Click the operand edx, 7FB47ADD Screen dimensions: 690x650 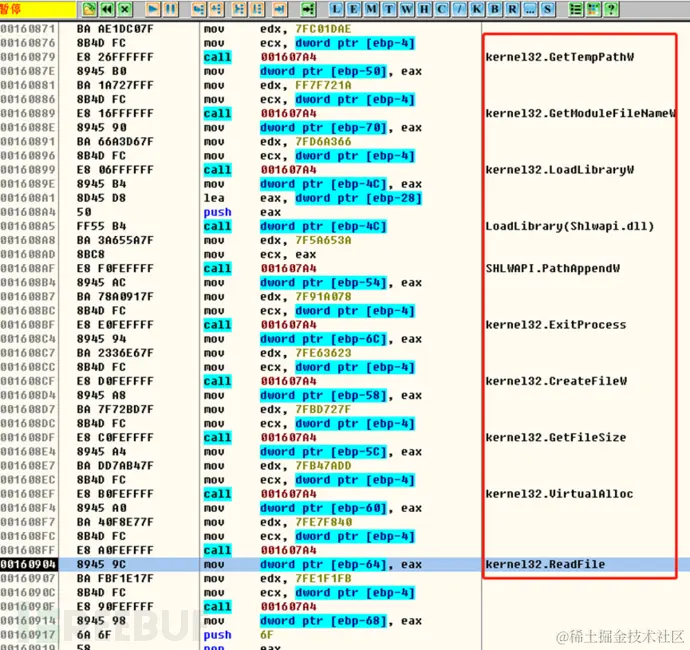pyautogui.click(x=305, y=466)
